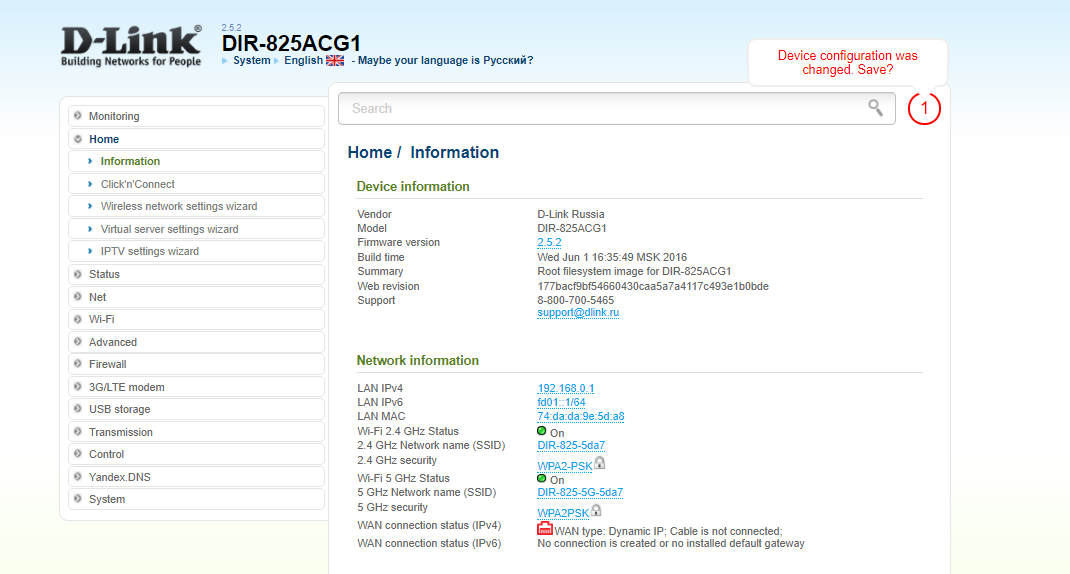Click the green Wi-Fi 5 GHz status indicator
Screen dimensions: 1070x574
542,478
